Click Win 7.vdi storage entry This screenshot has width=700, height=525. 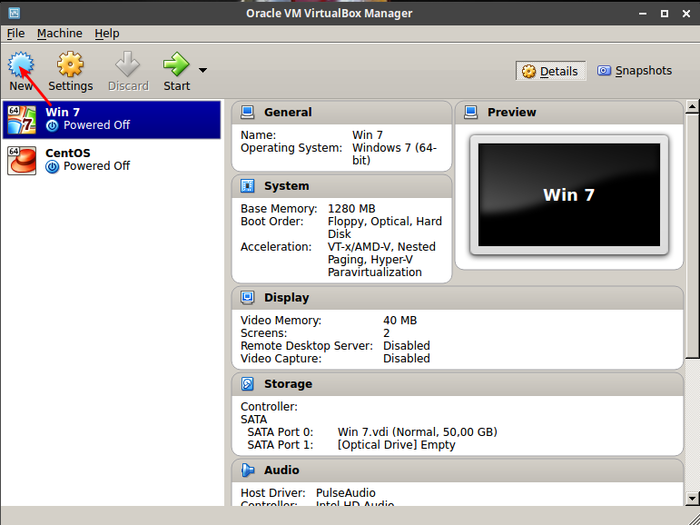tap(417, 432)
